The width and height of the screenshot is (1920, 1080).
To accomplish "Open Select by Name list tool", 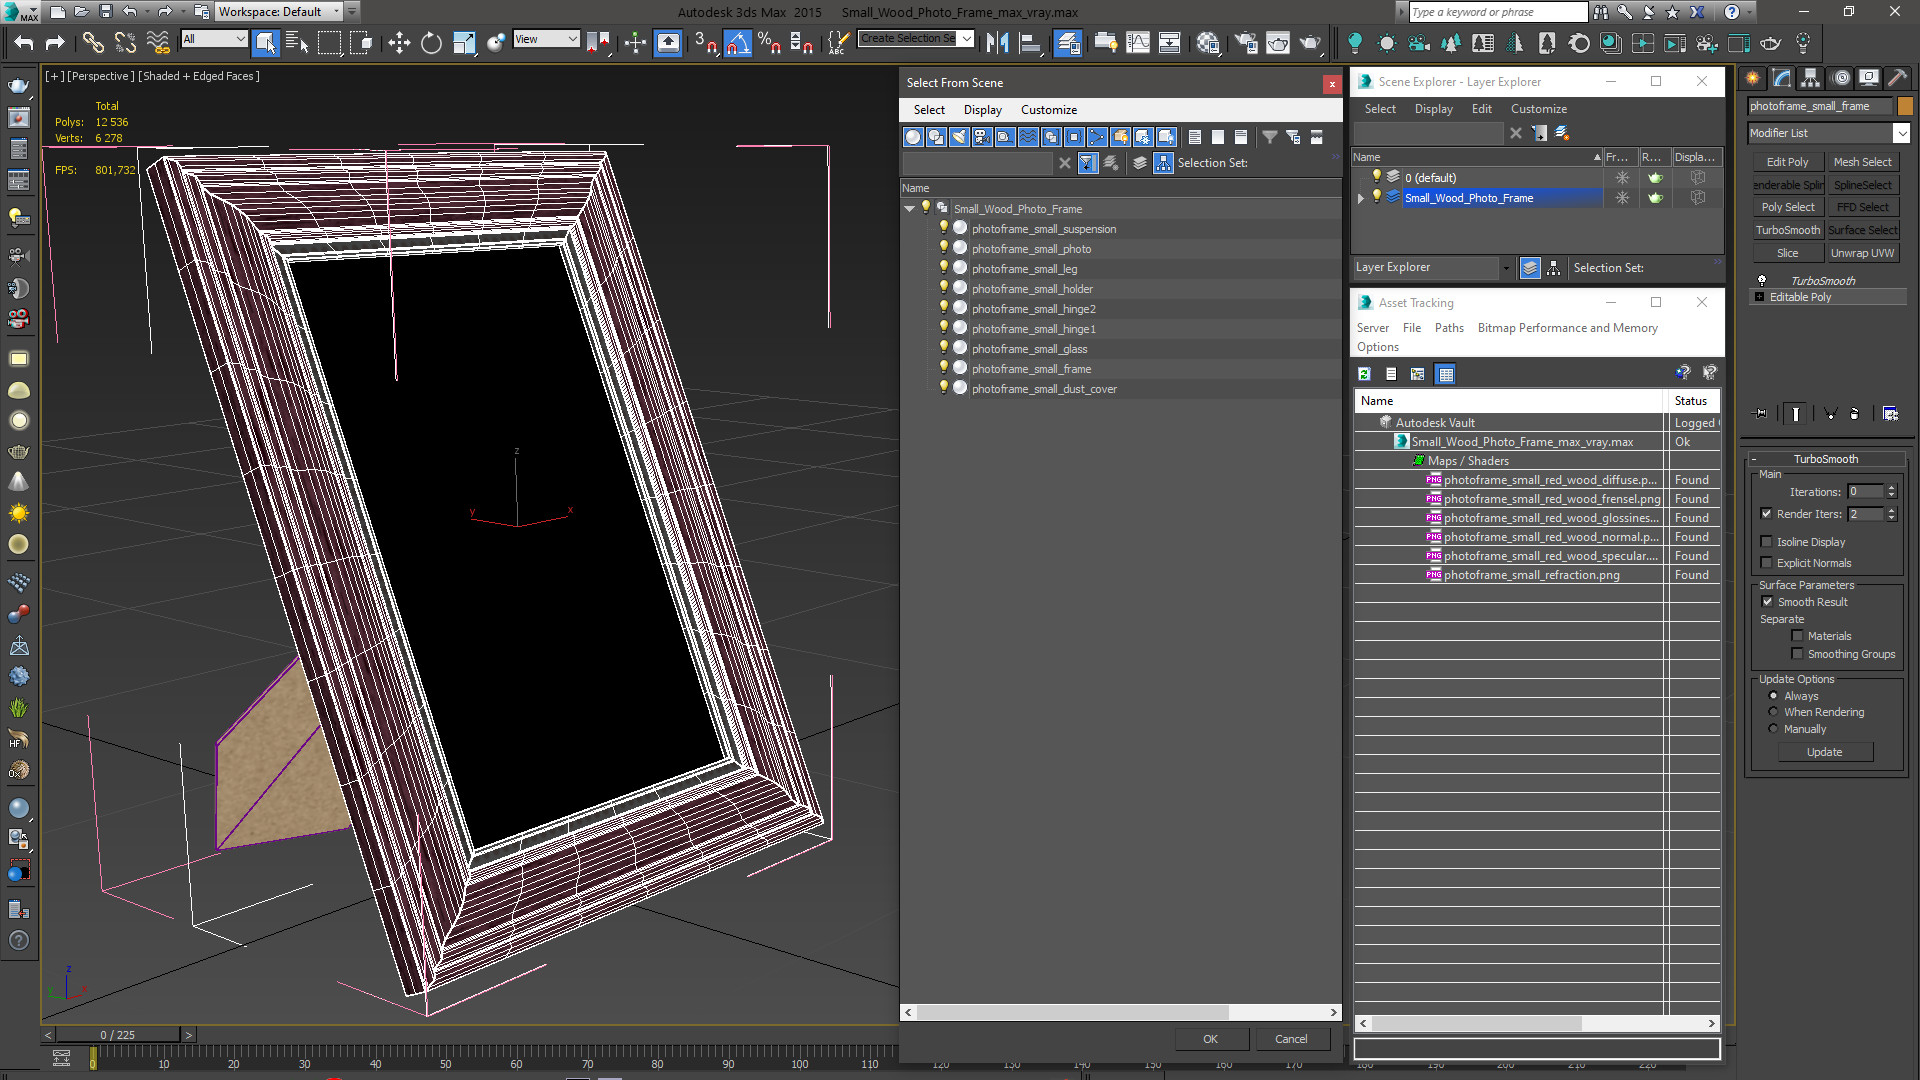I will [297, 42].
